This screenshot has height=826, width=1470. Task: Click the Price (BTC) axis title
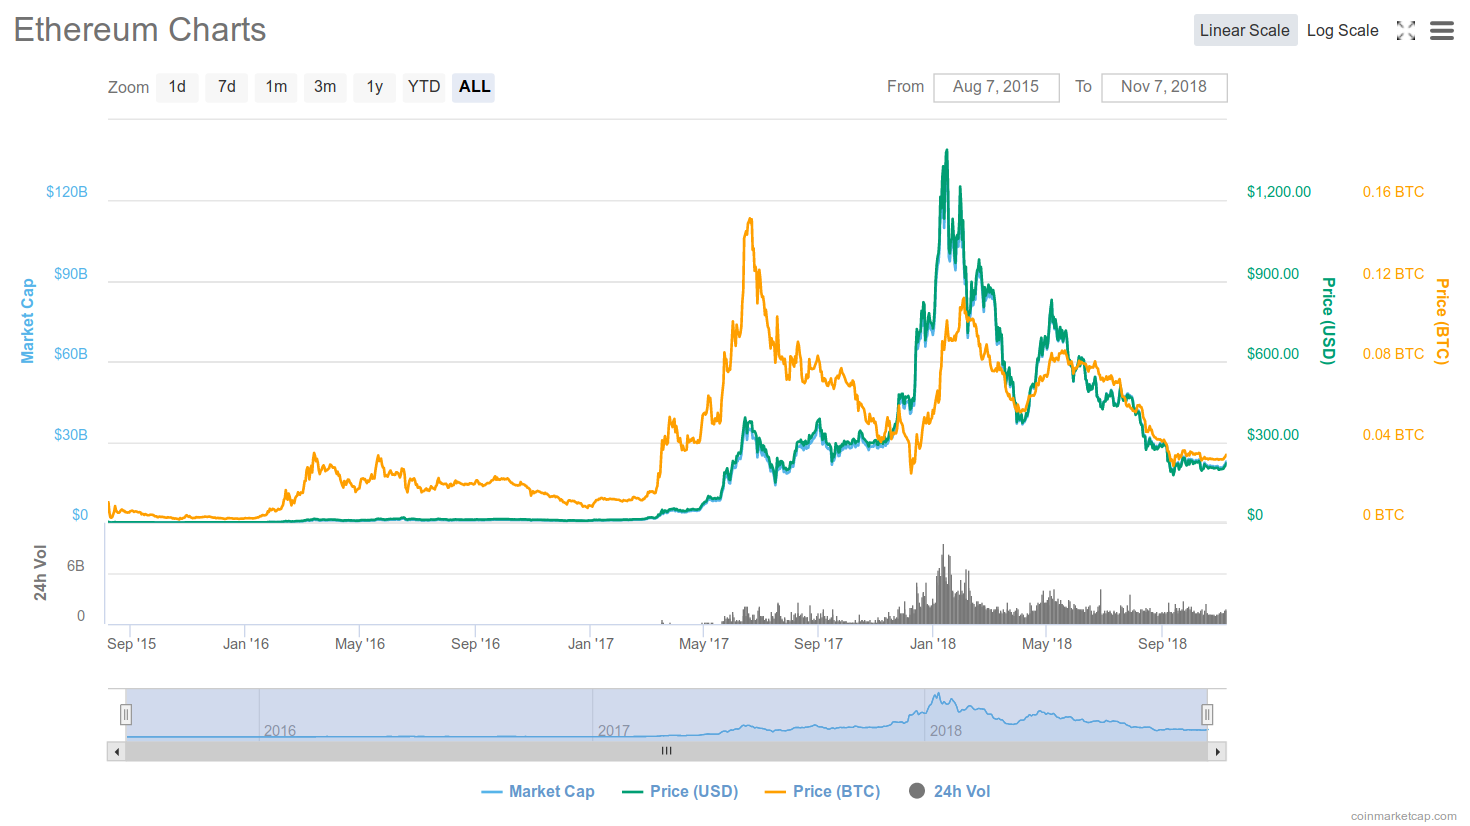click(x=1442, y=321)
